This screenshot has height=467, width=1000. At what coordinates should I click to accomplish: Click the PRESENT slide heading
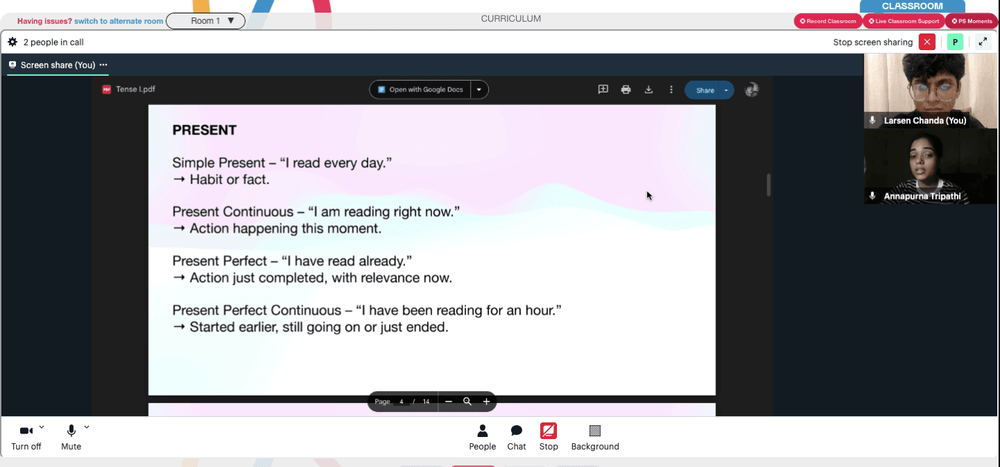pyautogui.click(x=204, y=130)
